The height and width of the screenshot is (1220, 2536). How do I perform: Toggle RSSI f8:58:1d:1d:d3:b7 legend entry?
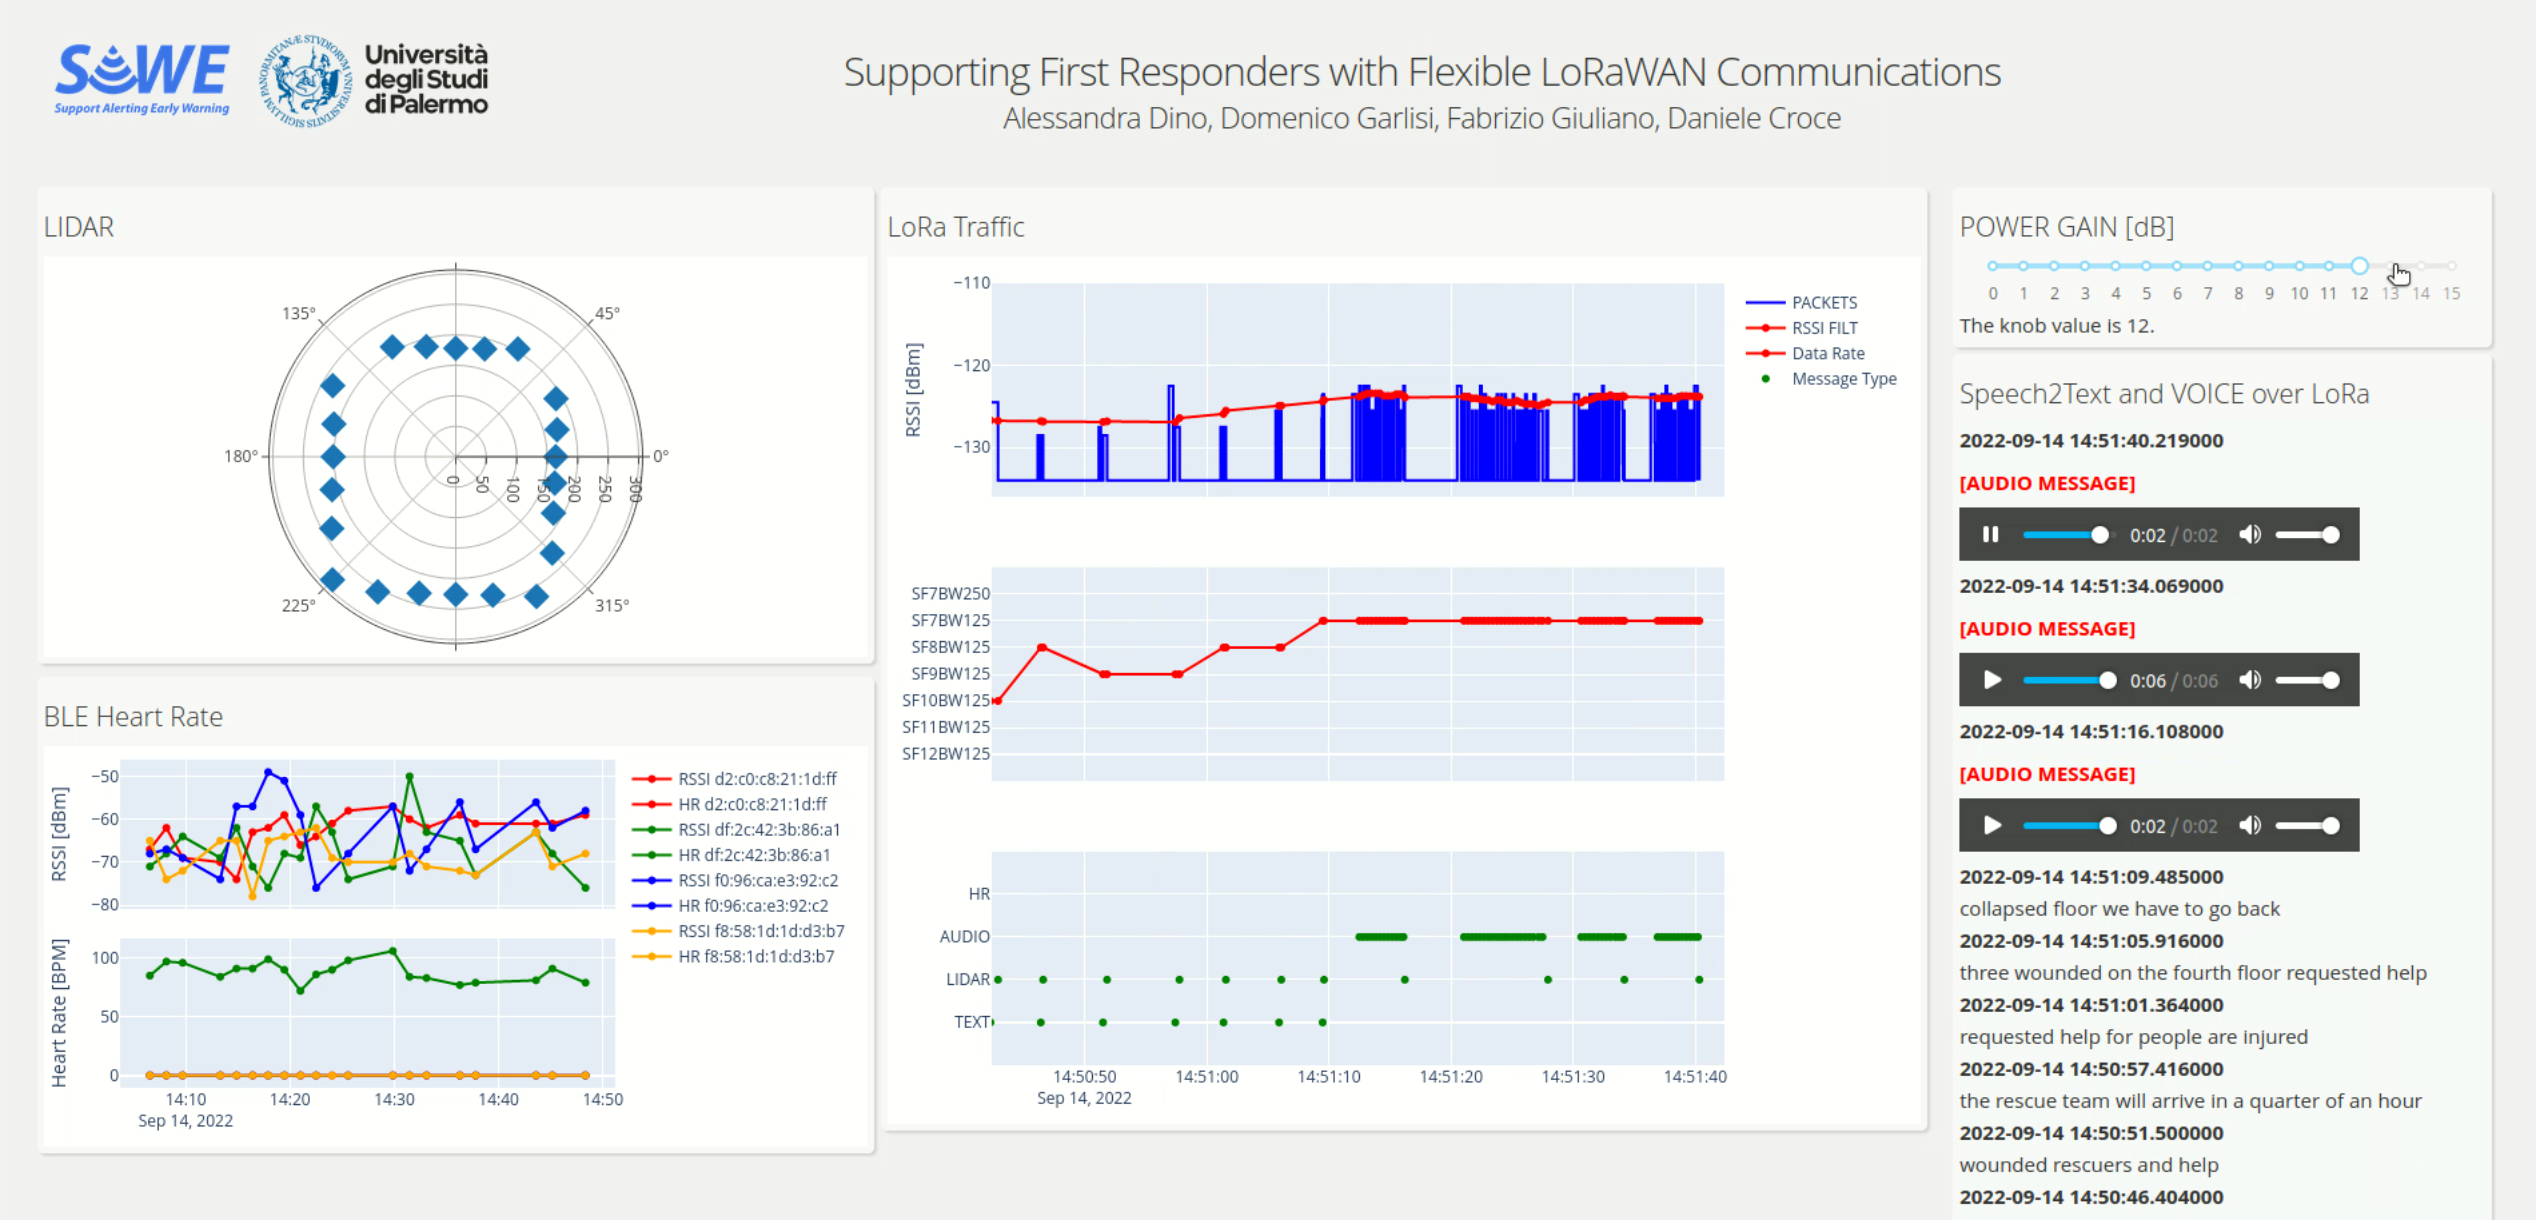coord(739,931)
